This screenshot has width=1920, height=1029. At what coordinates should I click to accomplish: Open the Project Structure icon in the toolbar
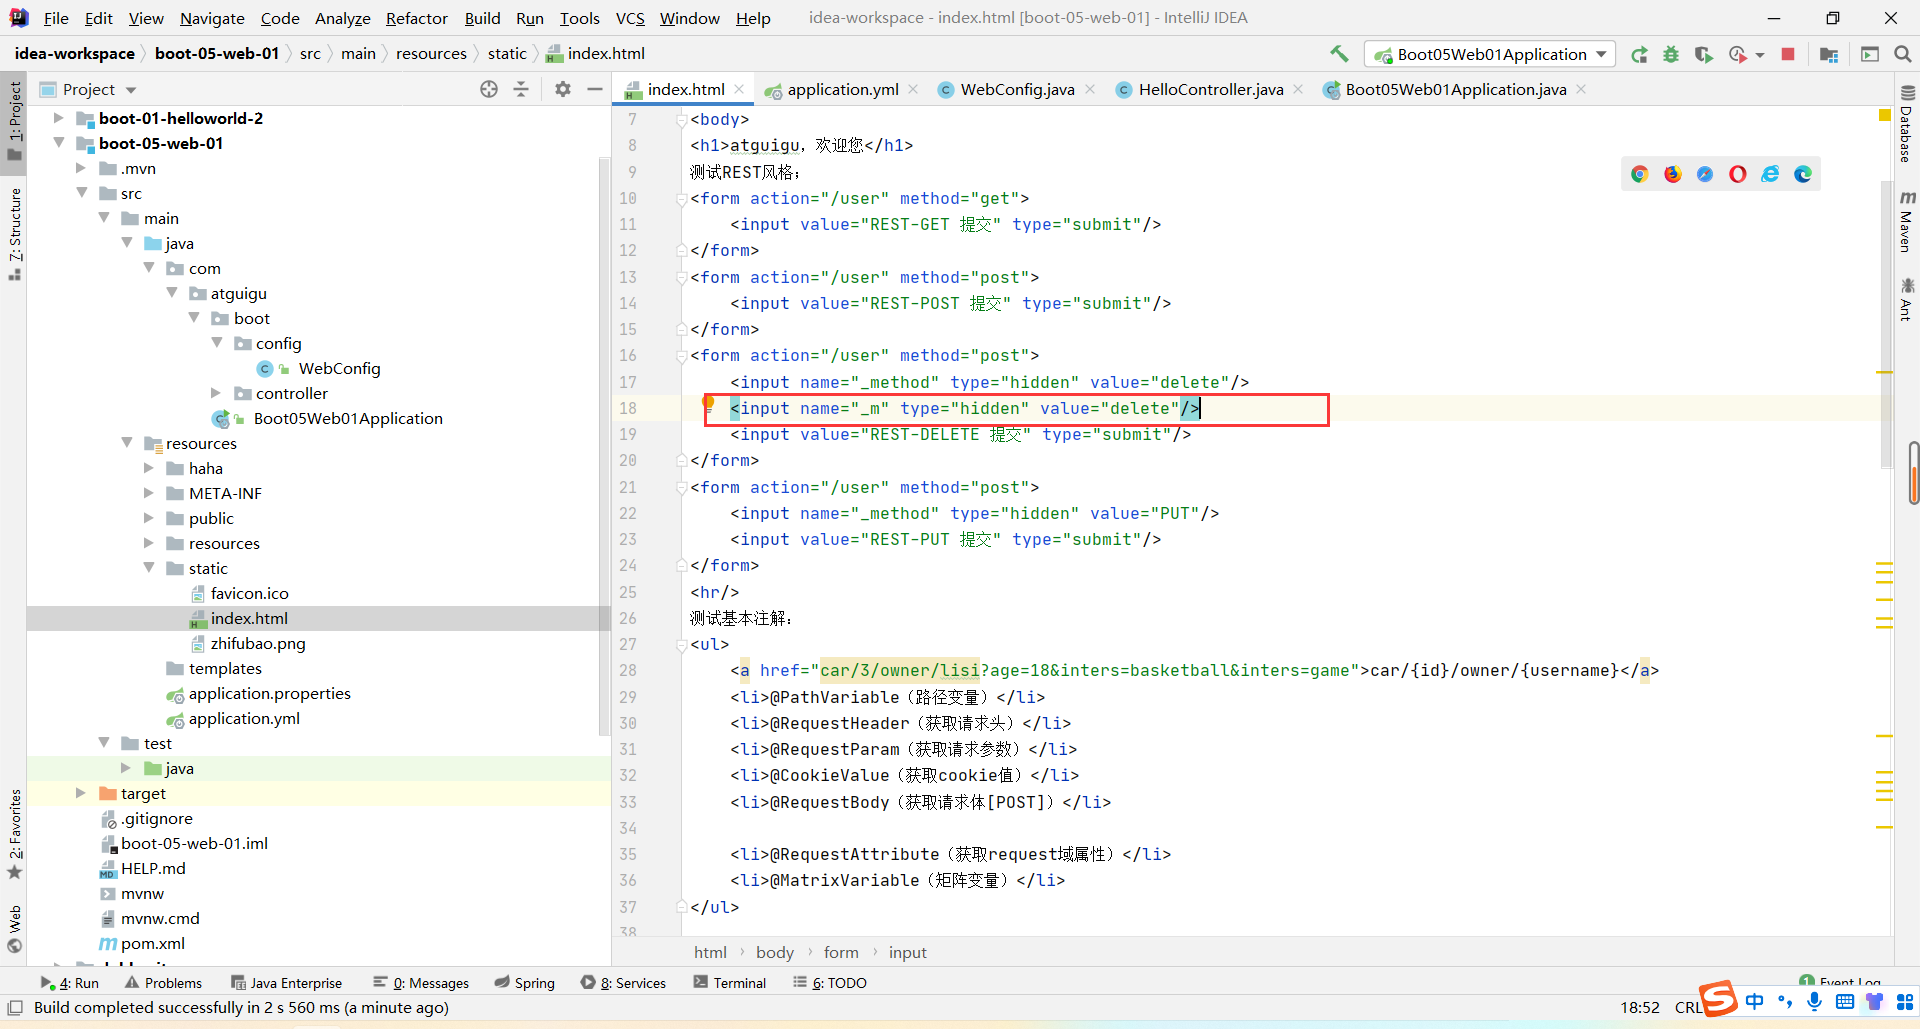pyautogui.click(x=1829, y=55)
